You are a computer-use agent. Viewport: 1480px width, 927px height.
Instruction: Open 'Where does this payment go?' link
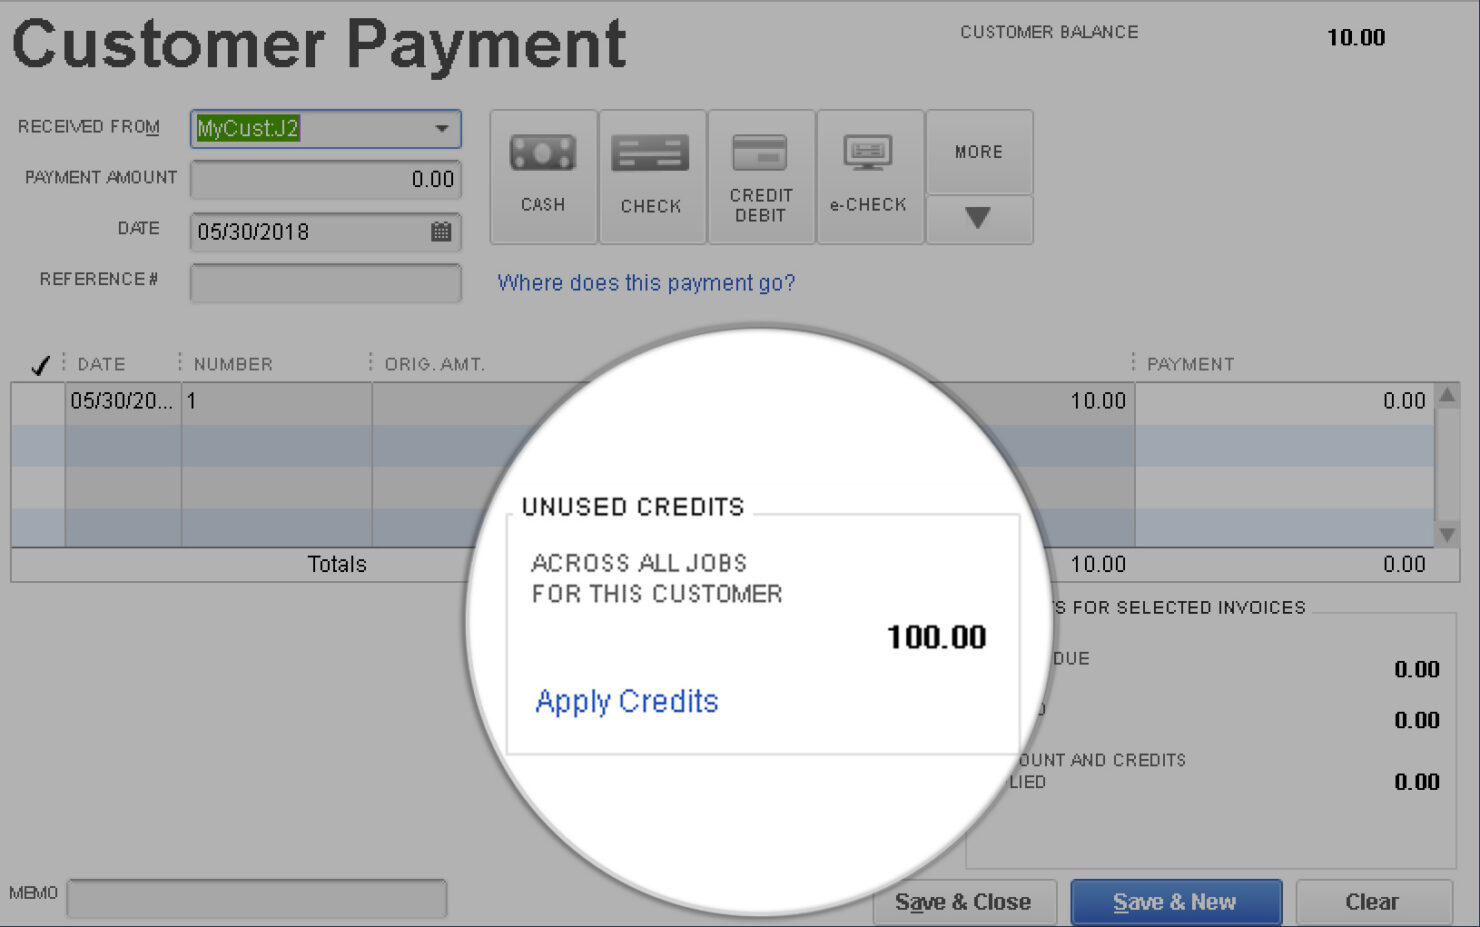click(646, 283)
